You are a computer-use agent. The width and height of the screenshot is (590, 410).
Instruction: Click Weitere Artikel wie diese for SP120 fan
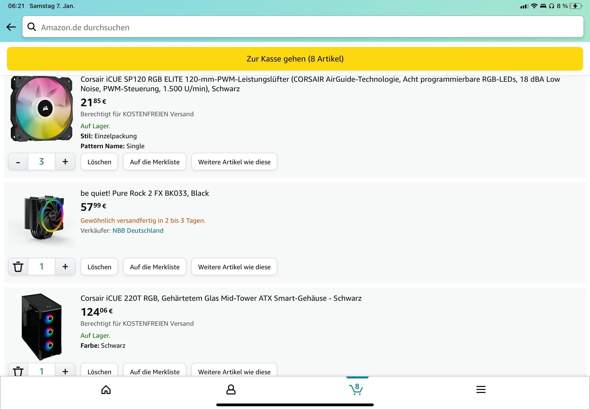[x=234, y=162]
